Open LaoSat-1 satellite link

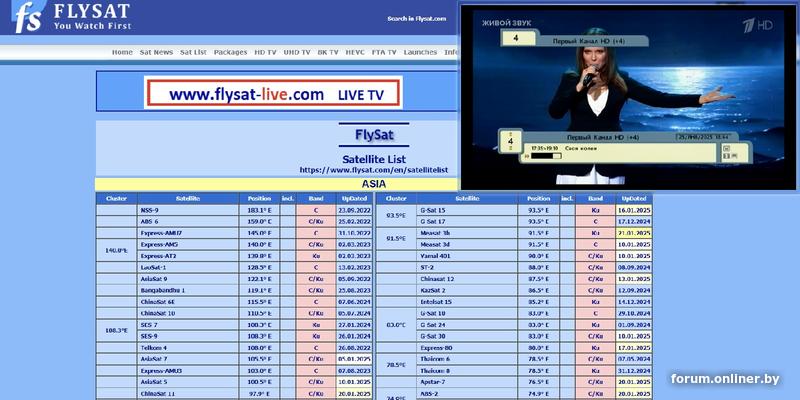pos(154,267)
